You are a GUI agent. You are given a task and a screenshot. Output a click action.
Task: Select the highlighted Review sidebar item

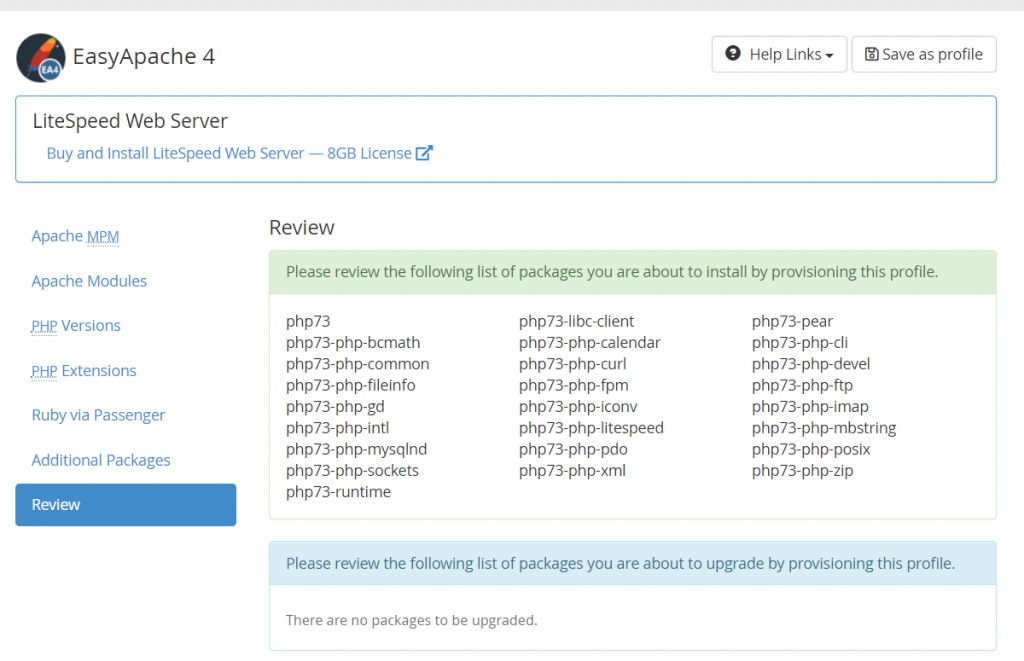(x=125, y=504)
